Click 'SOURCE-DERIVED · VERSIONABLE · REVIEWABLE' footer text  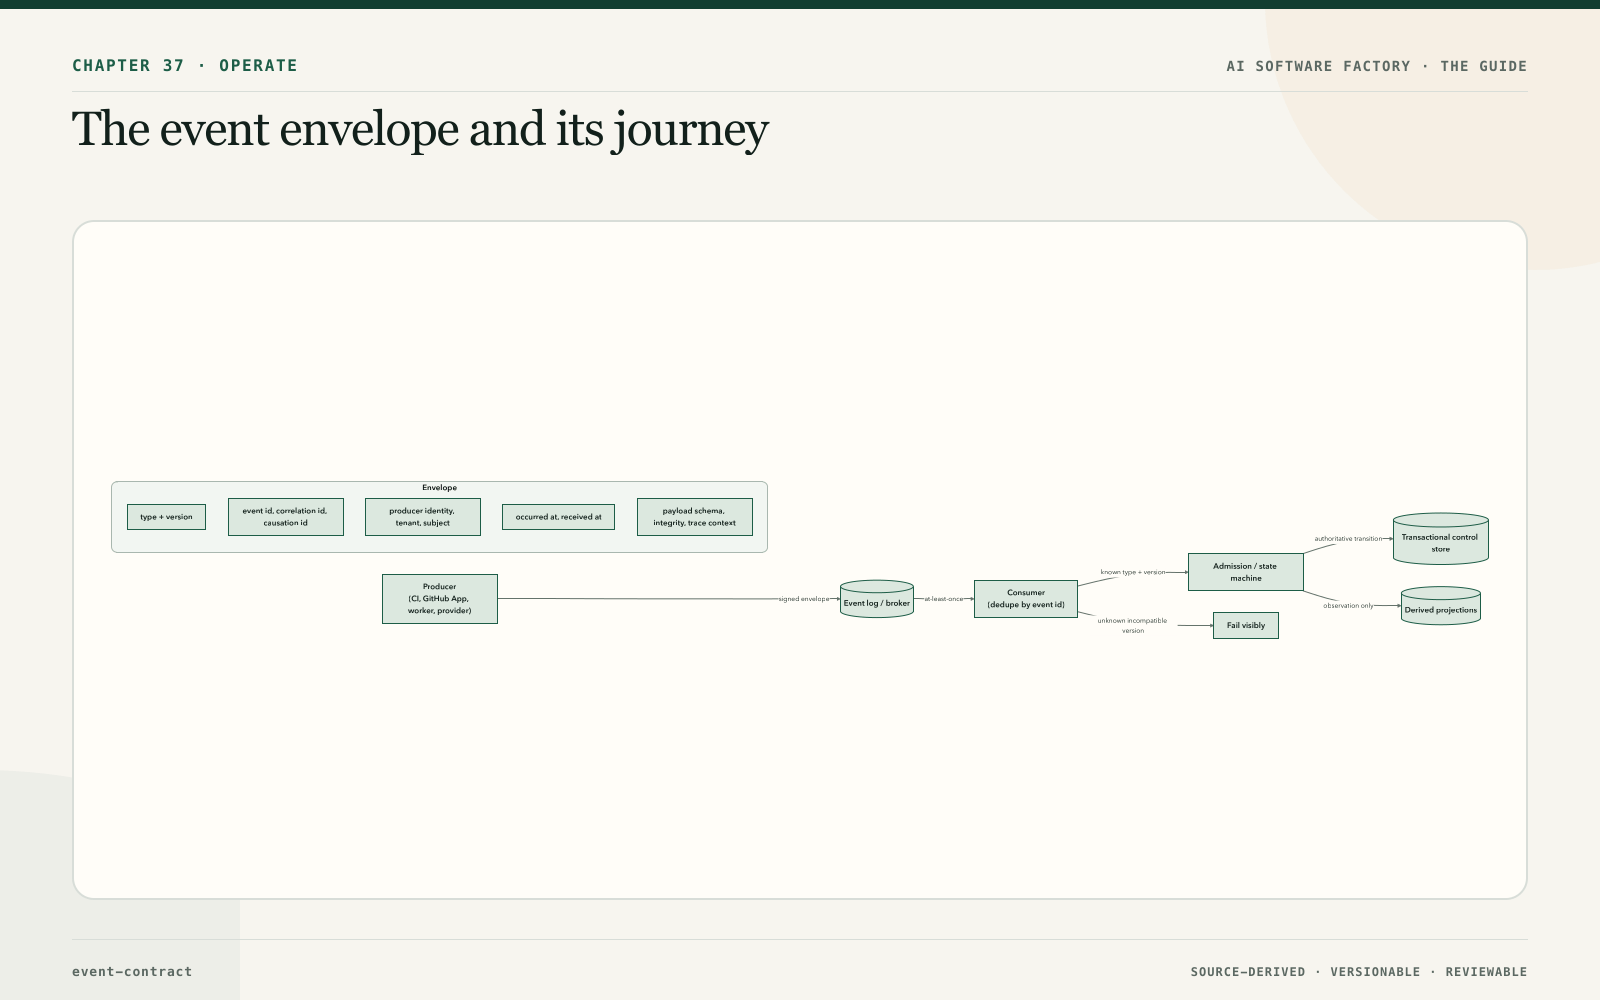(1359, 972)
